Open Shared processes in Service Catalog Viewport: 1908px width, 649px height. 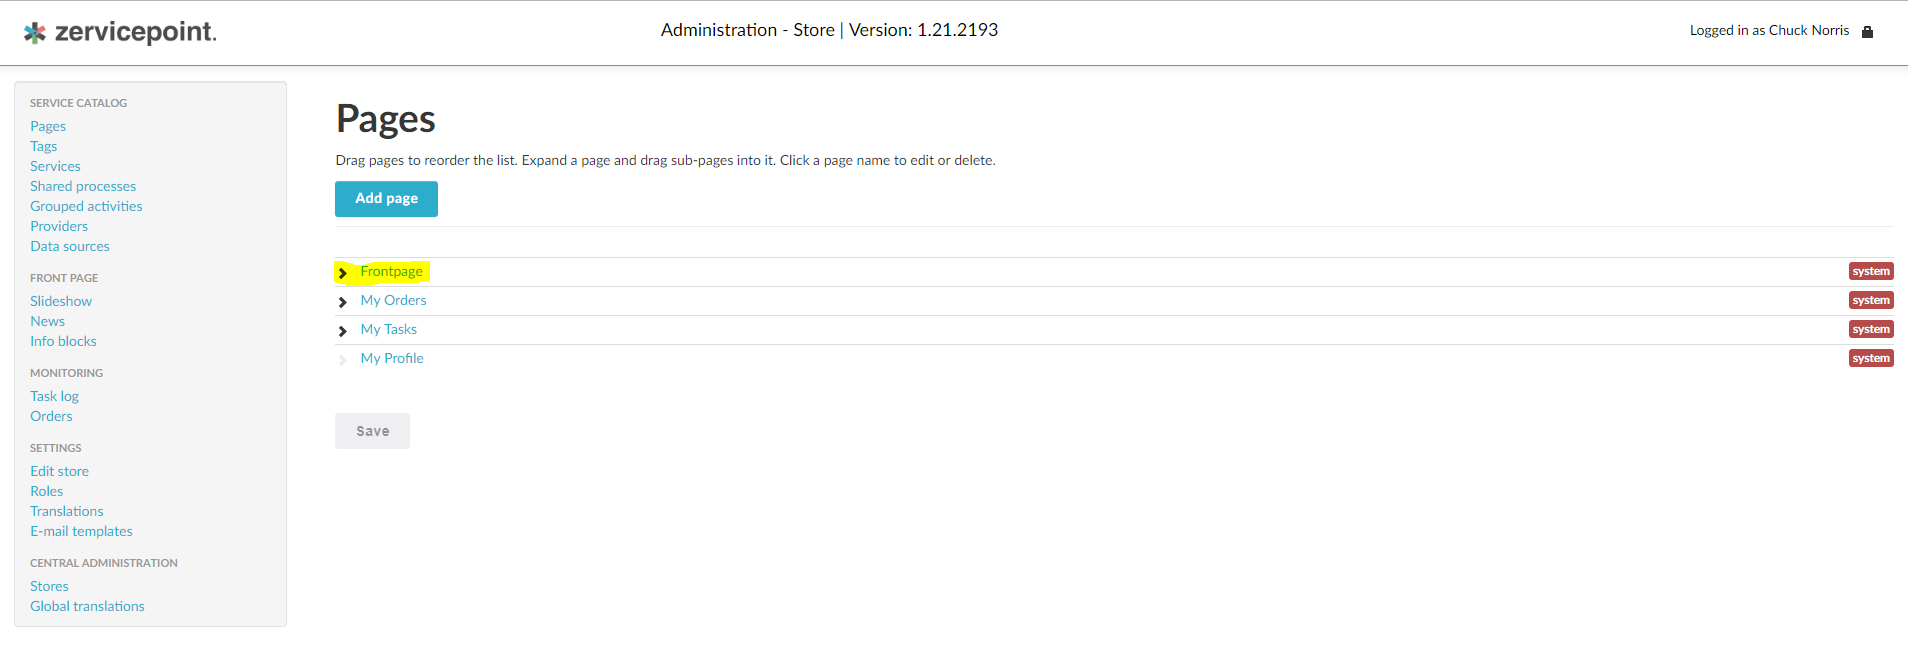(83, 186)
